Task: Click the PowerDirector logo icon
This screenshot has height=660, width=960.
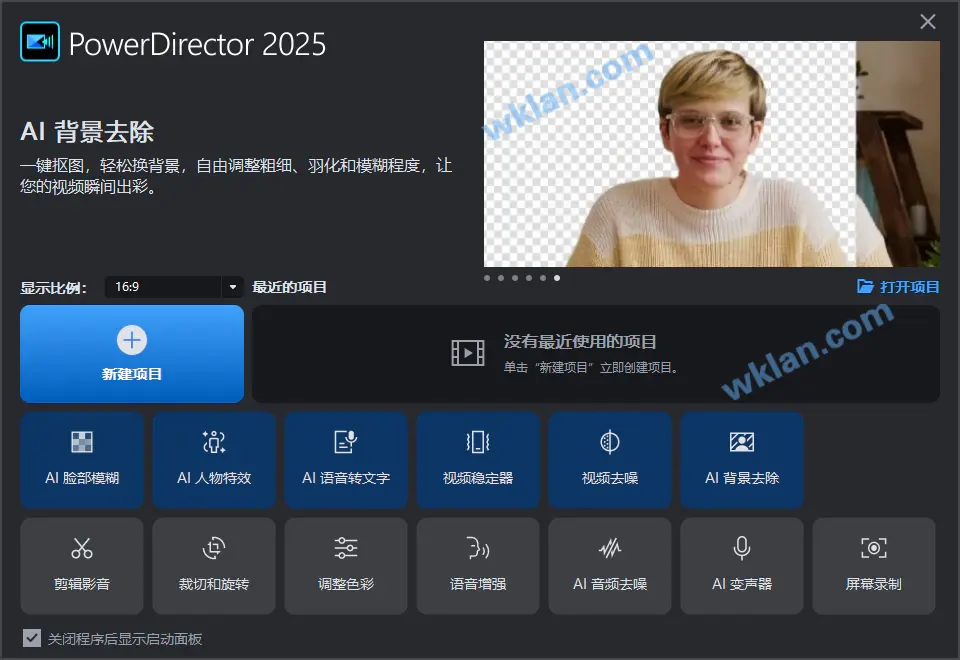Action: 40,42
